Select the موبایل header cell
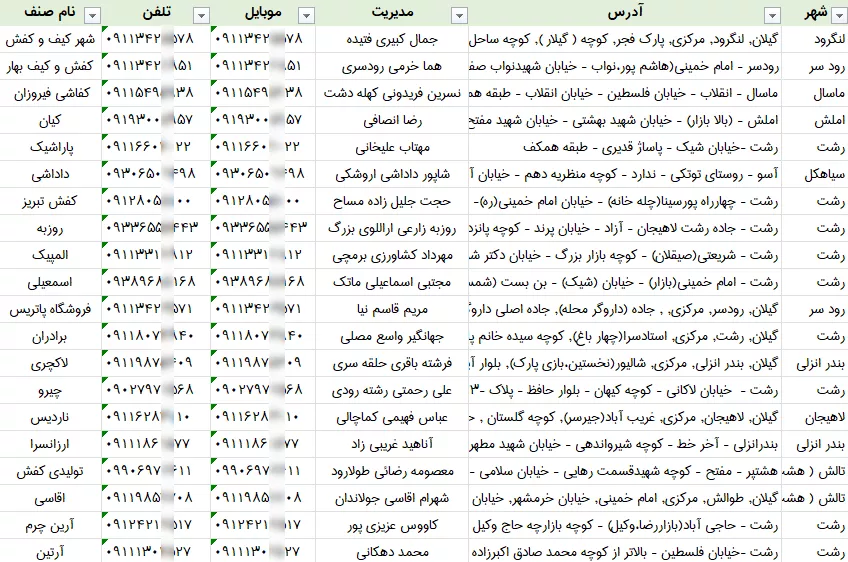The width and height of the screenshot is (848, 562). coord(263,12)
